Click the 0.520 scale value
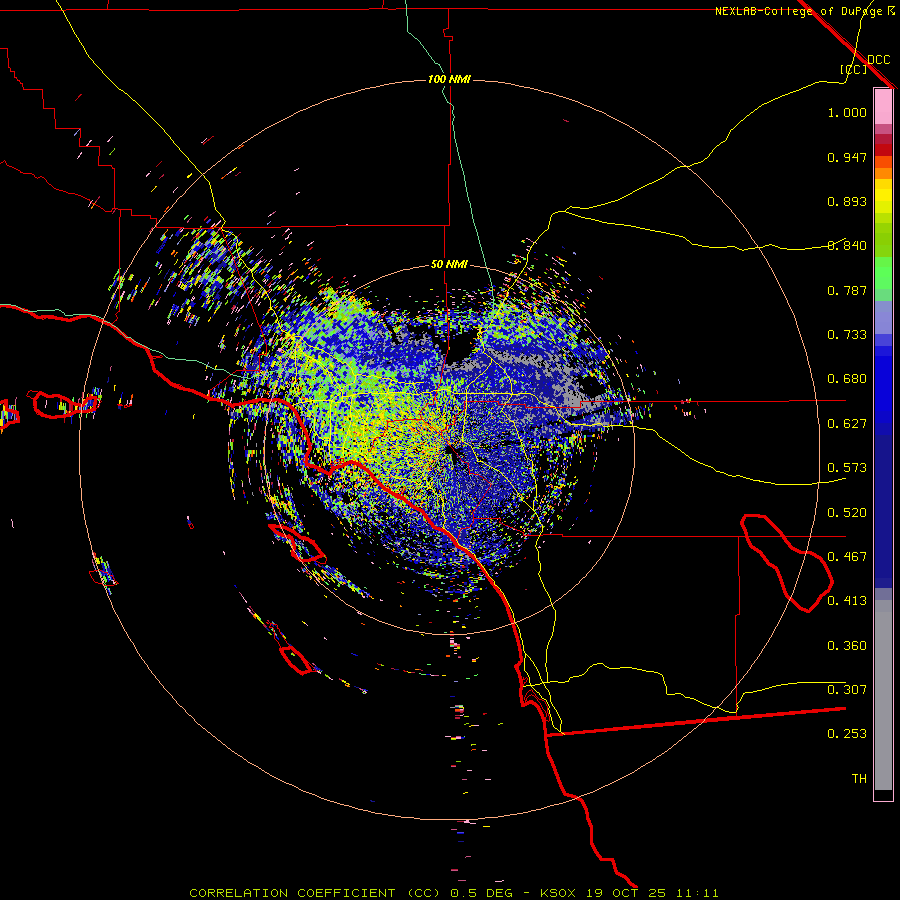 tap(847, 513)
